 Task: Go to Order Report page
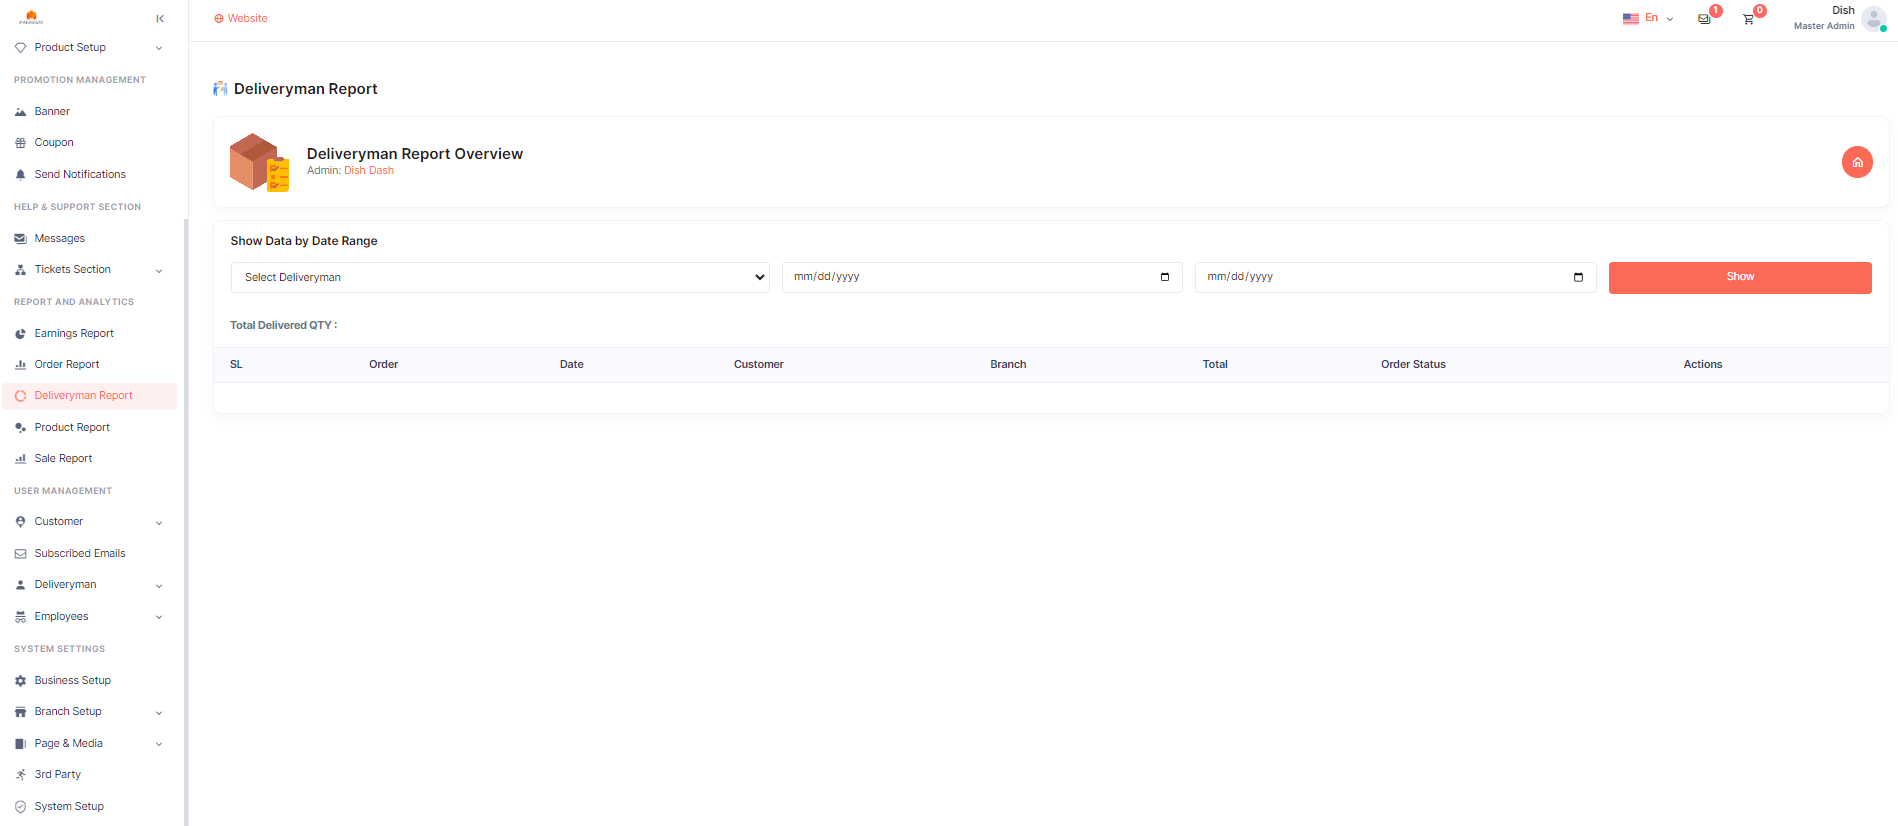[x=67, y=365]
